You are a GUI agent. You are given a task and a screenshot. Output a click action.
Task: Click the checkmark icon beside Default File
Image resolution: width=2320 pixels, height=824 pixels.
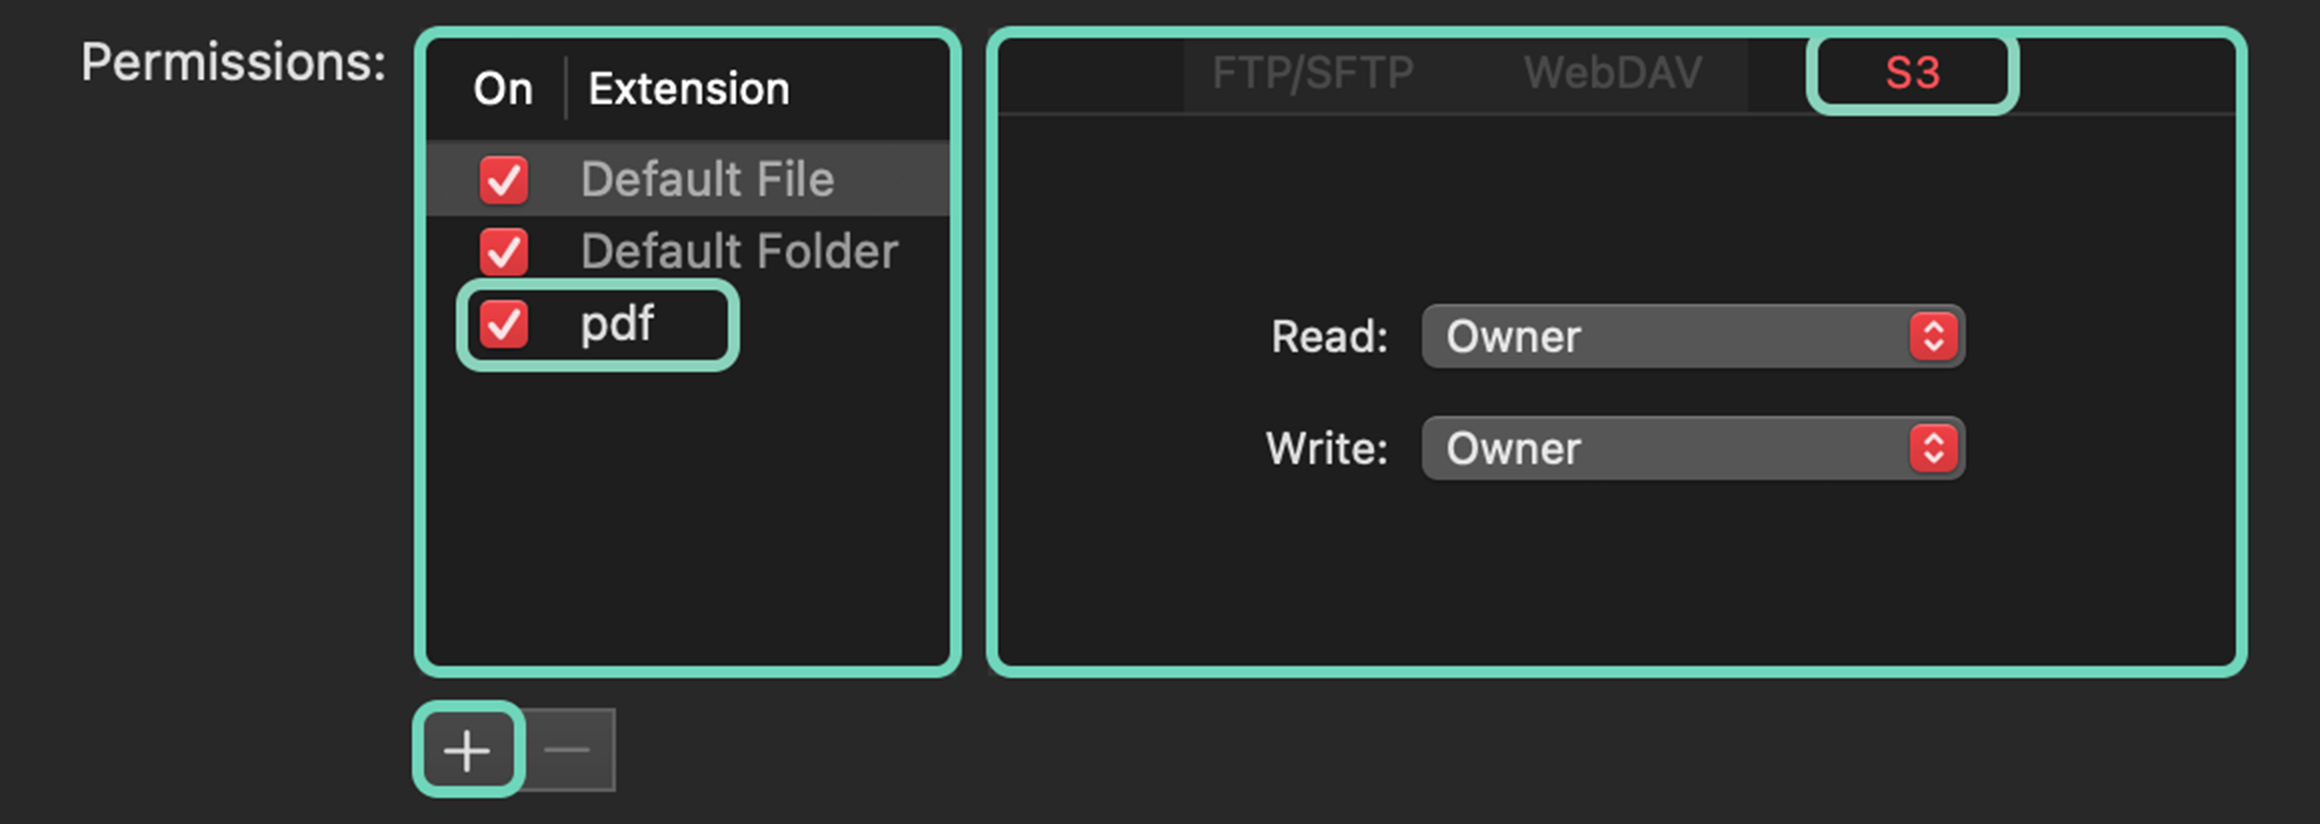pyautogui.click(x=504, y=179)
